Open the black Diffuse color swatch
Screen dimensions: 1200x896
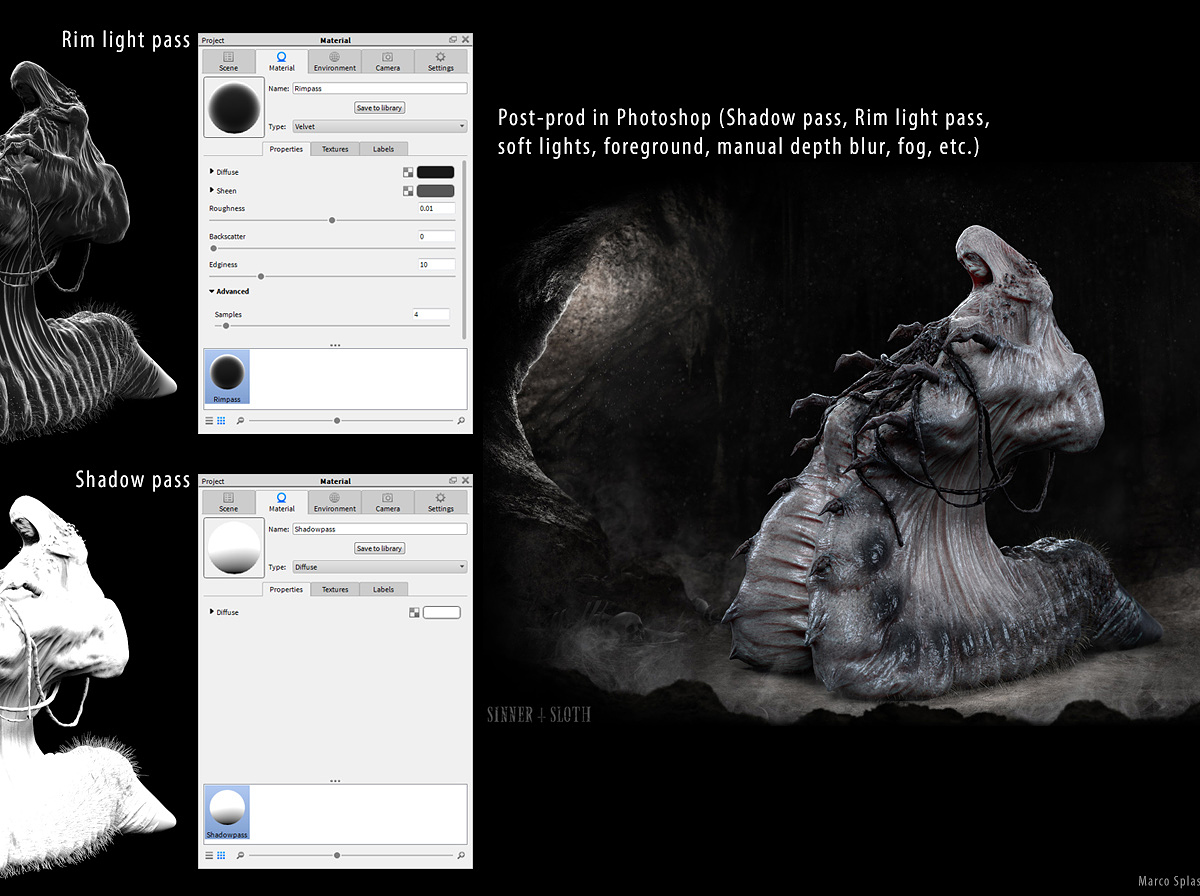tap(435, 172)
